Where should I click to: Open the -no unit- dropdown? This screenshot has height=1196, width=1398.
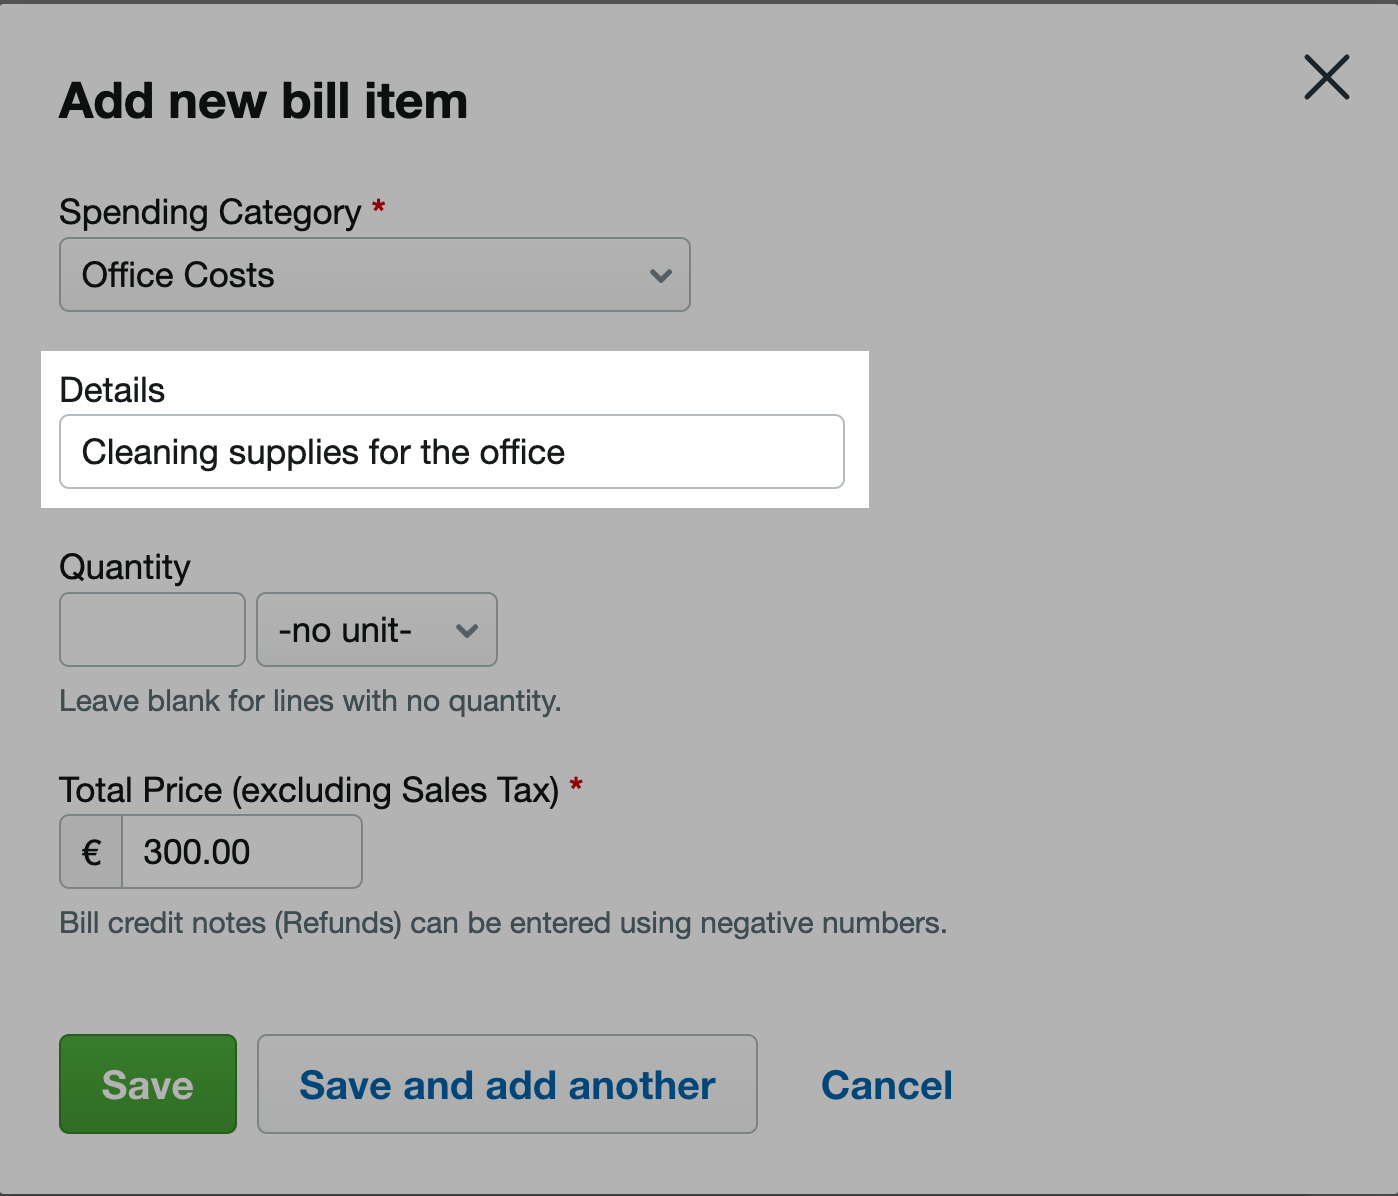[x=377, y=630]
